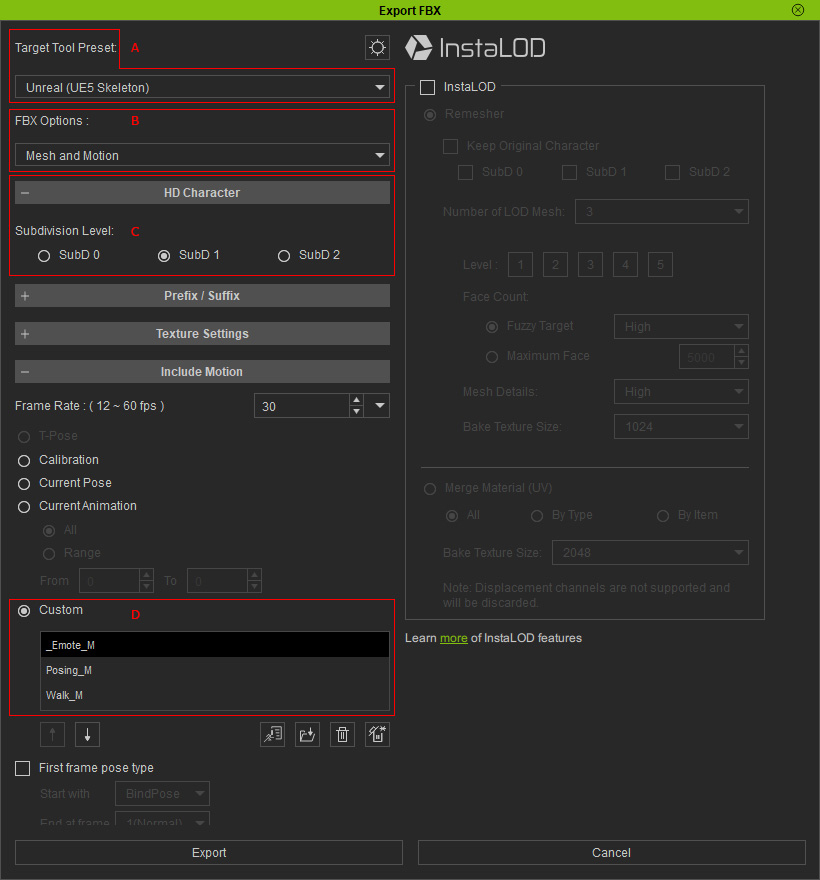Expand the Texture Settings section
This screenshot has height=880, width=820.
coord(202,334)
